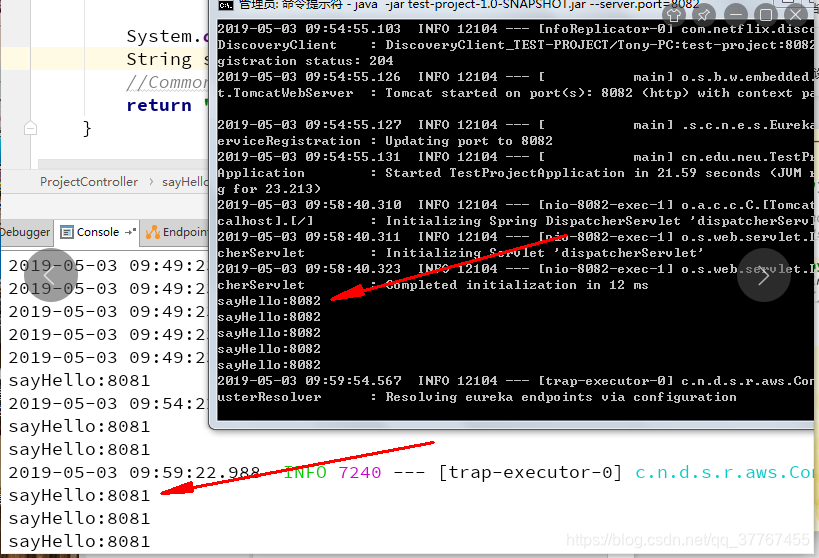Click the '//Common' comment line in editor

coord(167,82)
